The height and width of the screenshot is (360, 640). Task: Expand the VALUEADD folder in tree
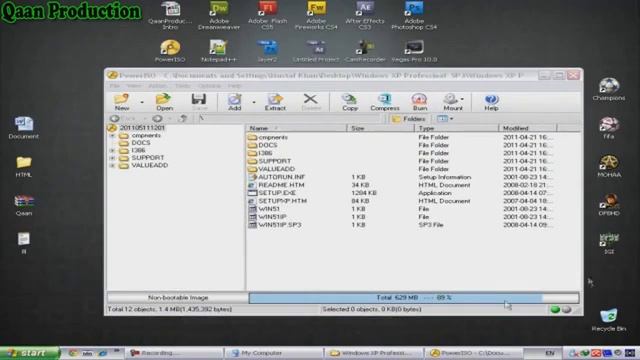click(x=112, y=166)
